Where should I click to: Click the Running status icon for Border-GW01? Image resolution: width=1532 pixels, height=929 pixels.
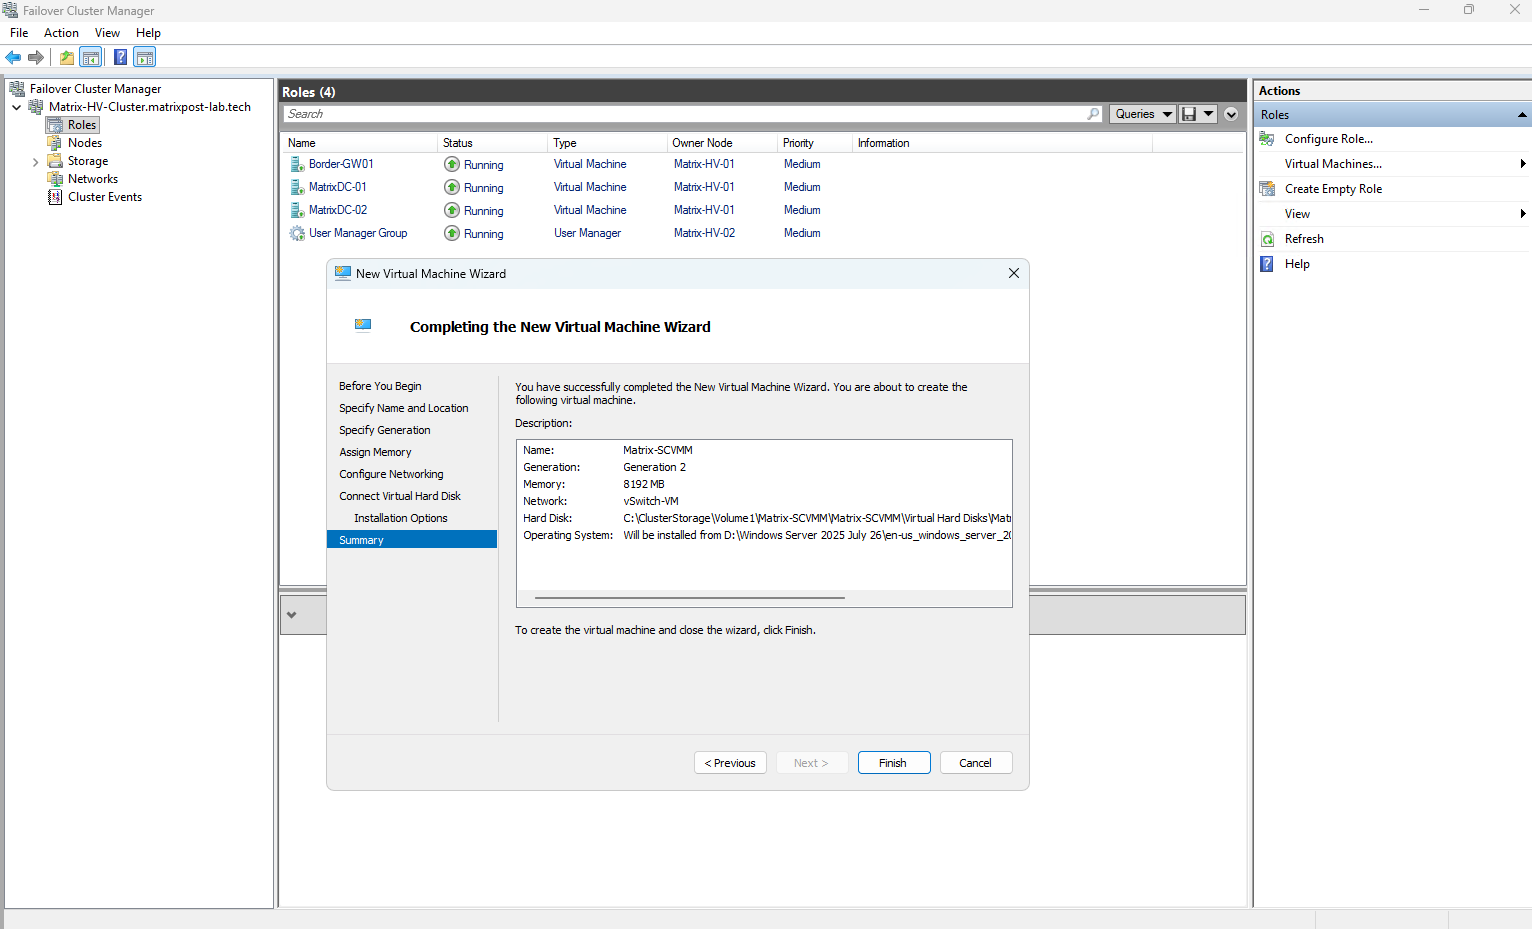(452, 164)
